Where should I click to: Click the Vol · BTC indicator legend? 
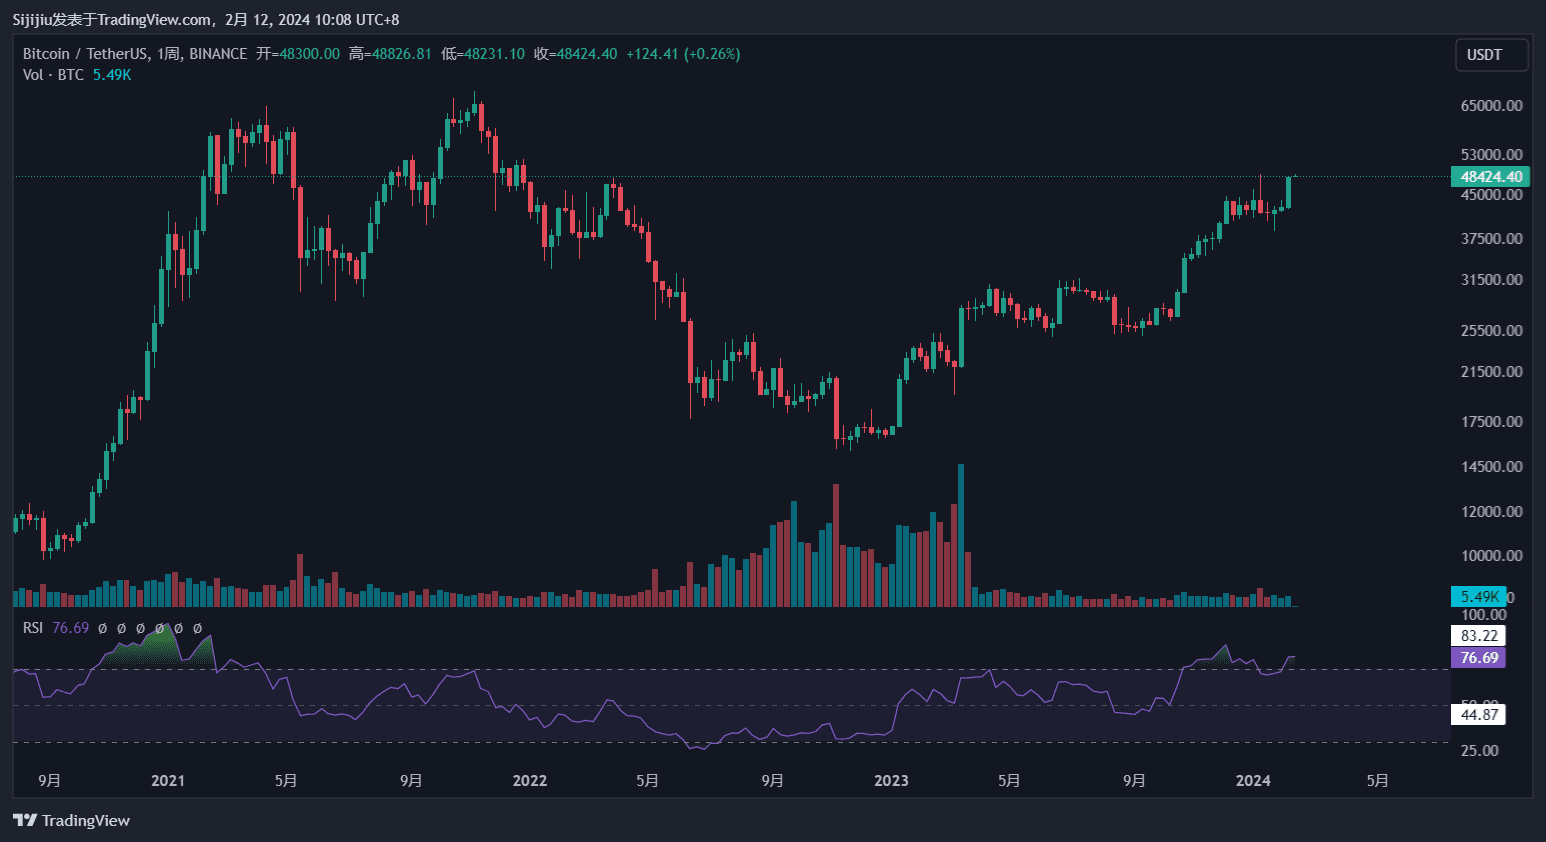pyautogui.click(x=53, y=75)
